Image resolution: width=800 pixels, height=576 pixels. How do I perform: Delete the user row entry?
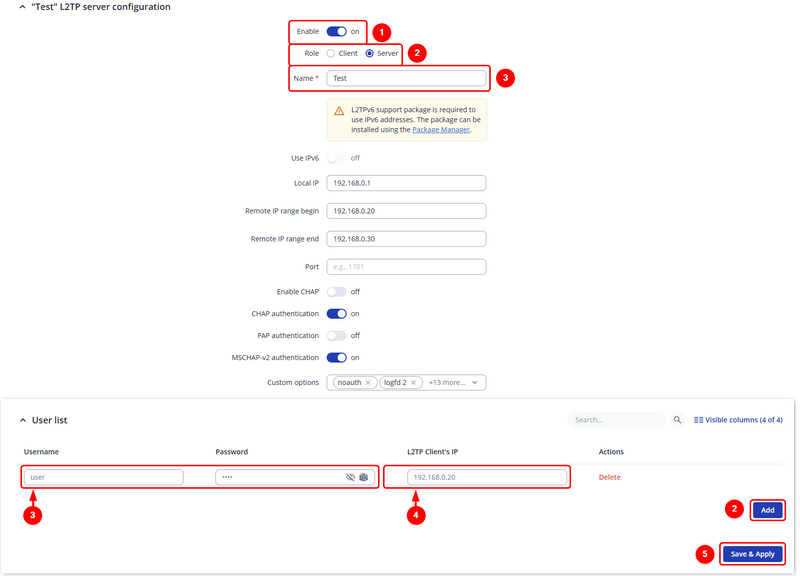(x=609, y=478)
